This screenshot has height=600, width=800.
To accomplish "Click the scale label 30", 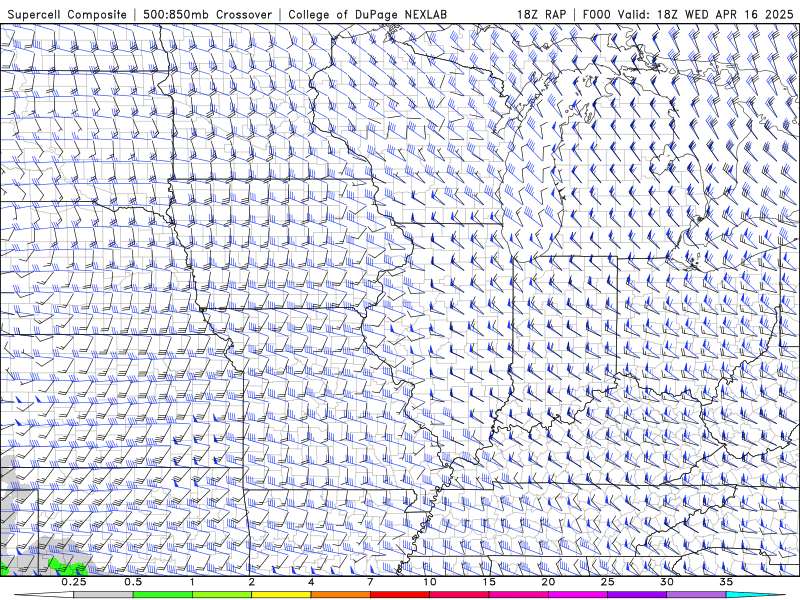I will pos(667,582).
